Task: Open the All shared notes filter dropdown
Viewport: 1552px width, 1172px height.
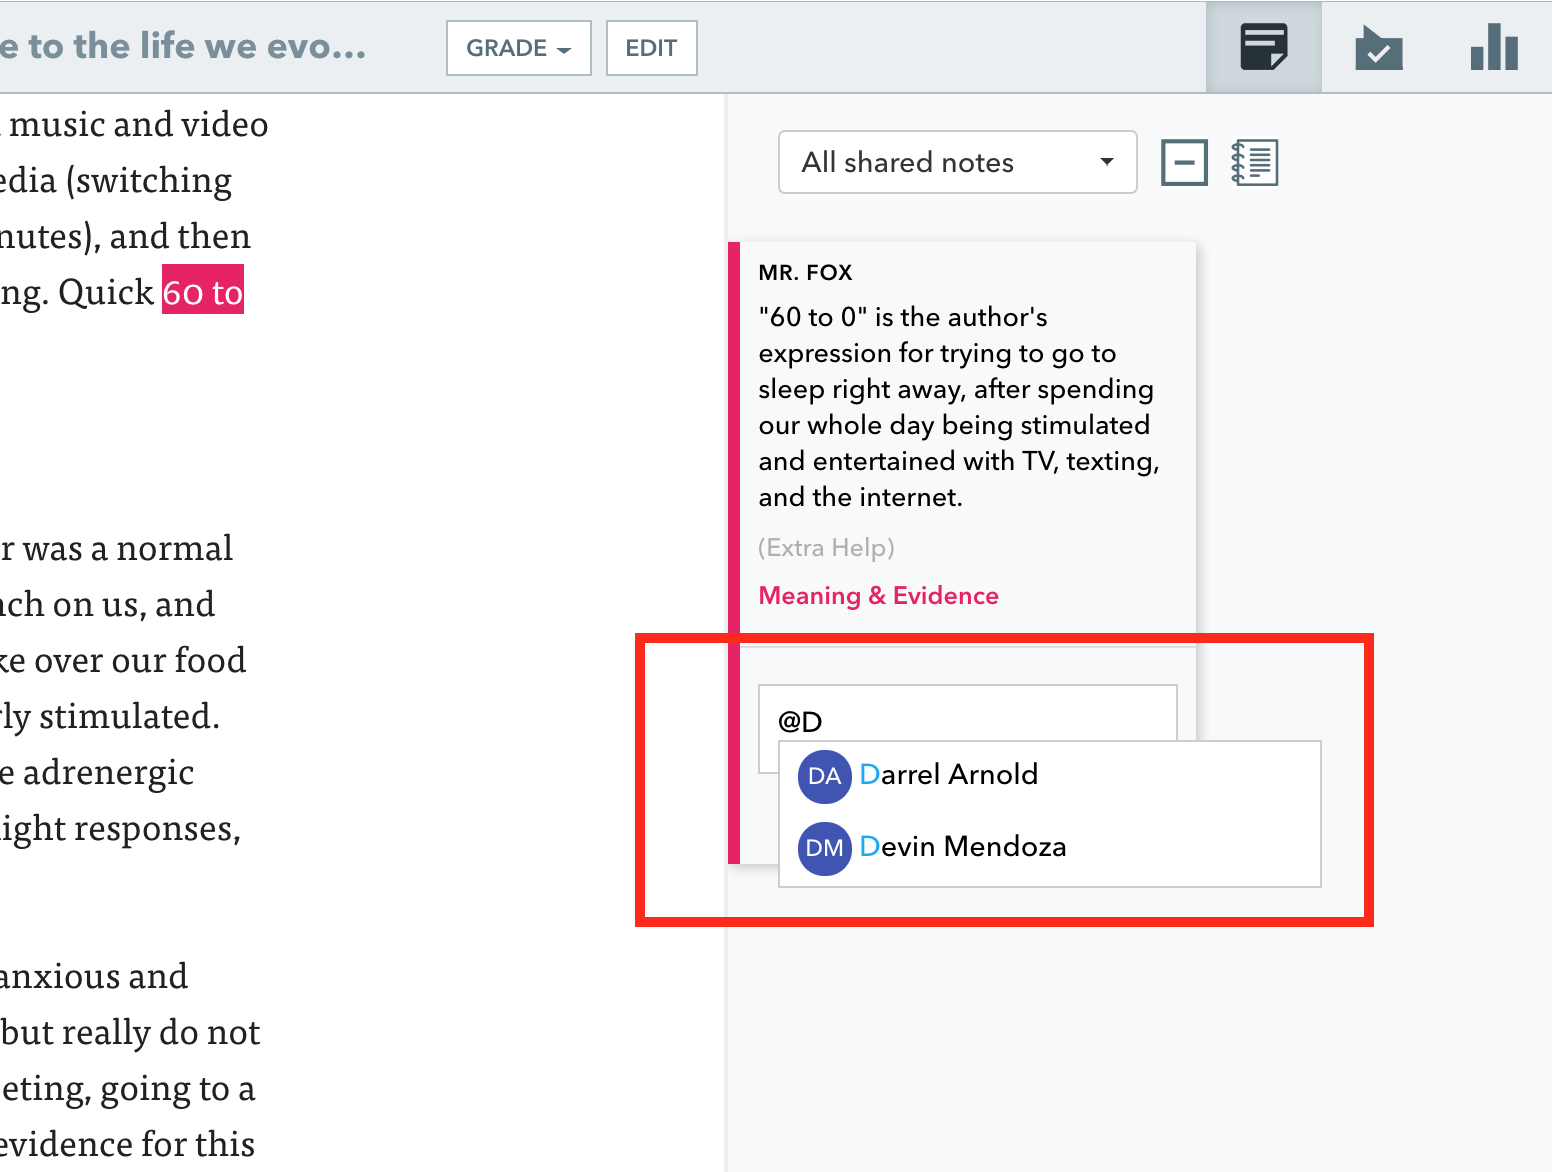Action: click(956, 162)
